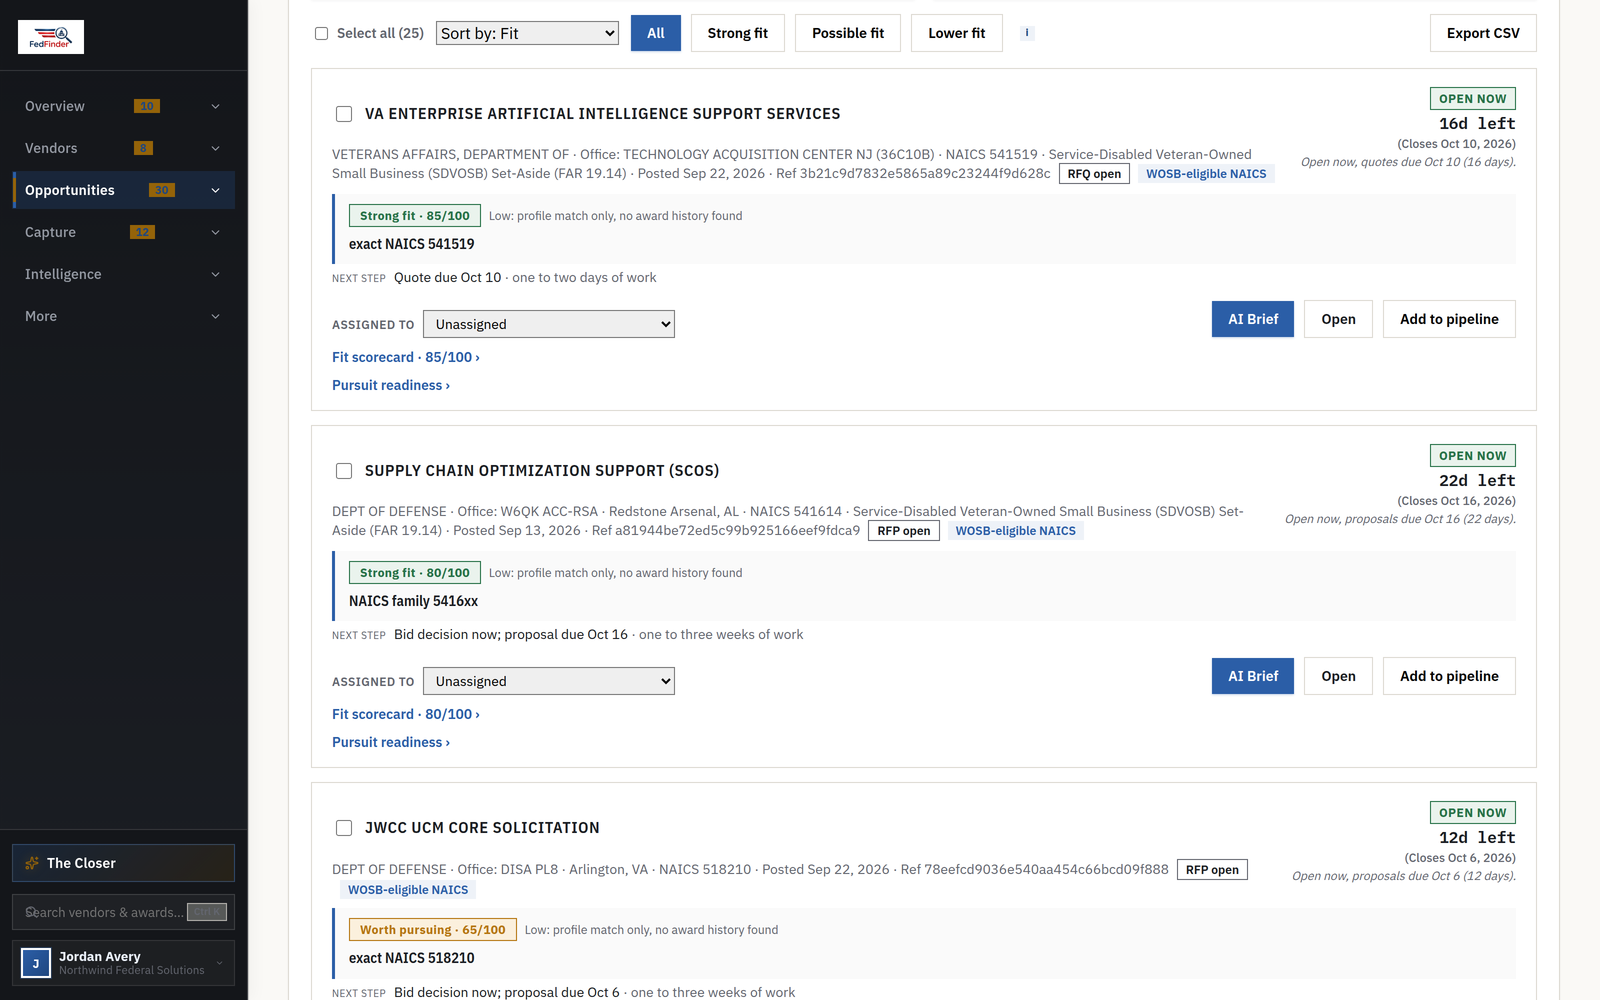Viewport: 1600px width, 1000px height.
Task: Filter by Possible fit
Action: click(x=848, y=33)
